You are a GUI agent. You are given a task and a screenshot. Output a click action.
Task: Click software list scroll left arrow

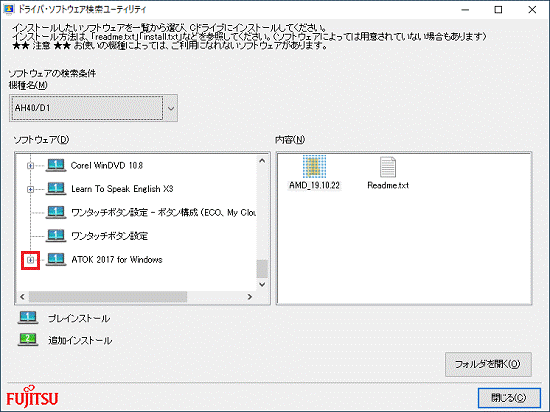click(22, 297)
